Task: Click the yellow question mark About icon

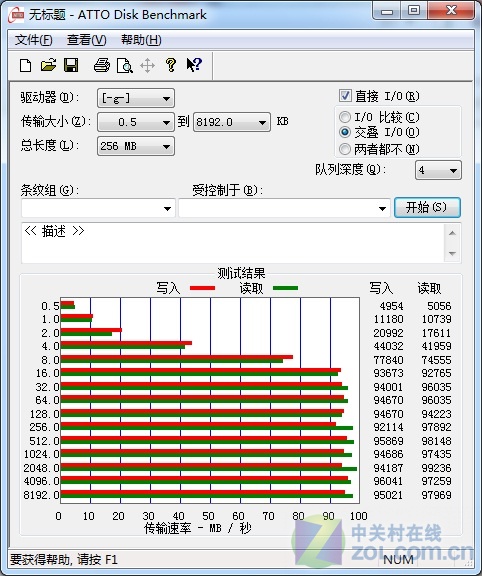Action: coord(170,65)
